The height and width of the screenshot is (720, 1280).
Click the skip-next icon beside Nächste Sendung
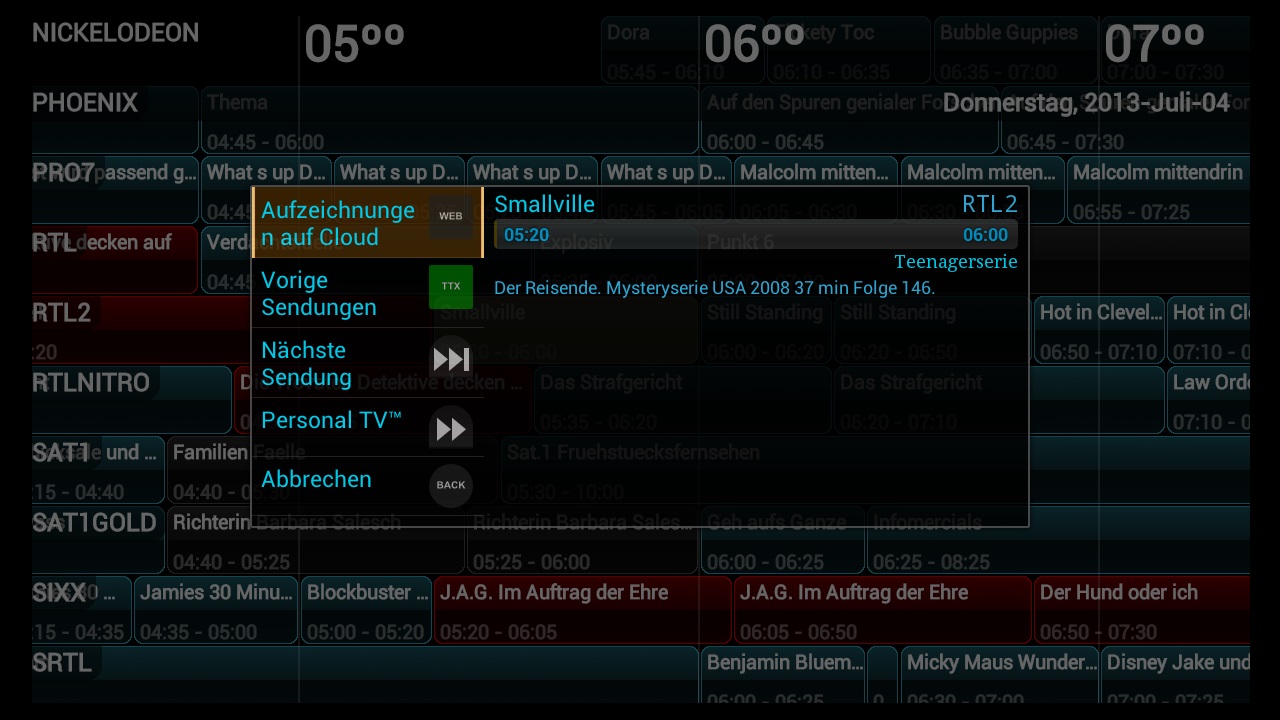451,358
